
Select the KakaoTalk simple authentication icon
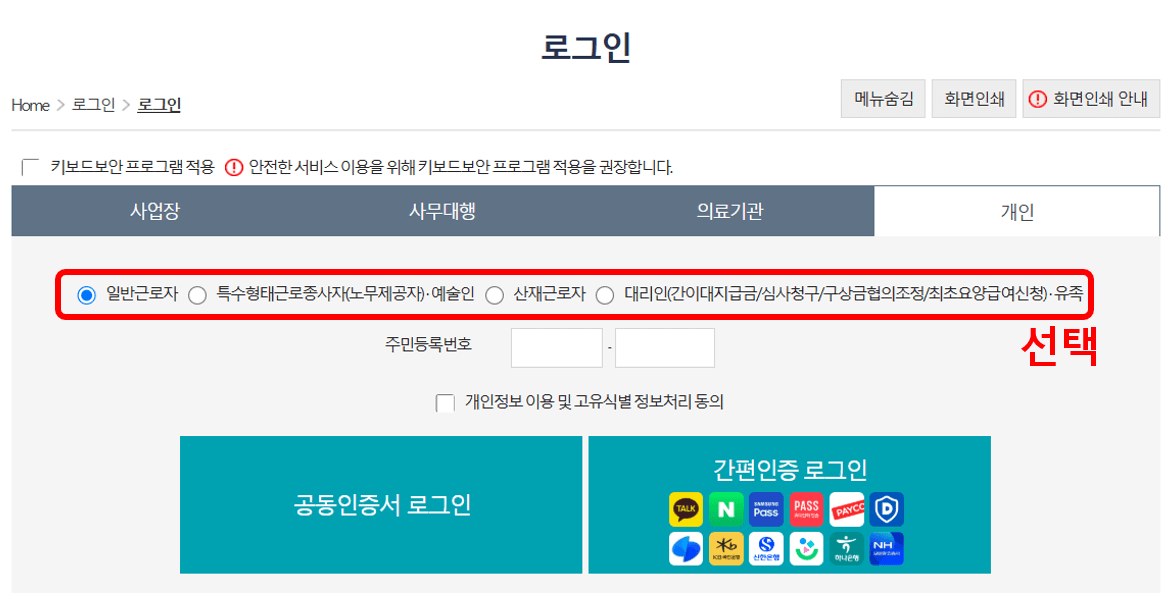(x=687, y=509)
